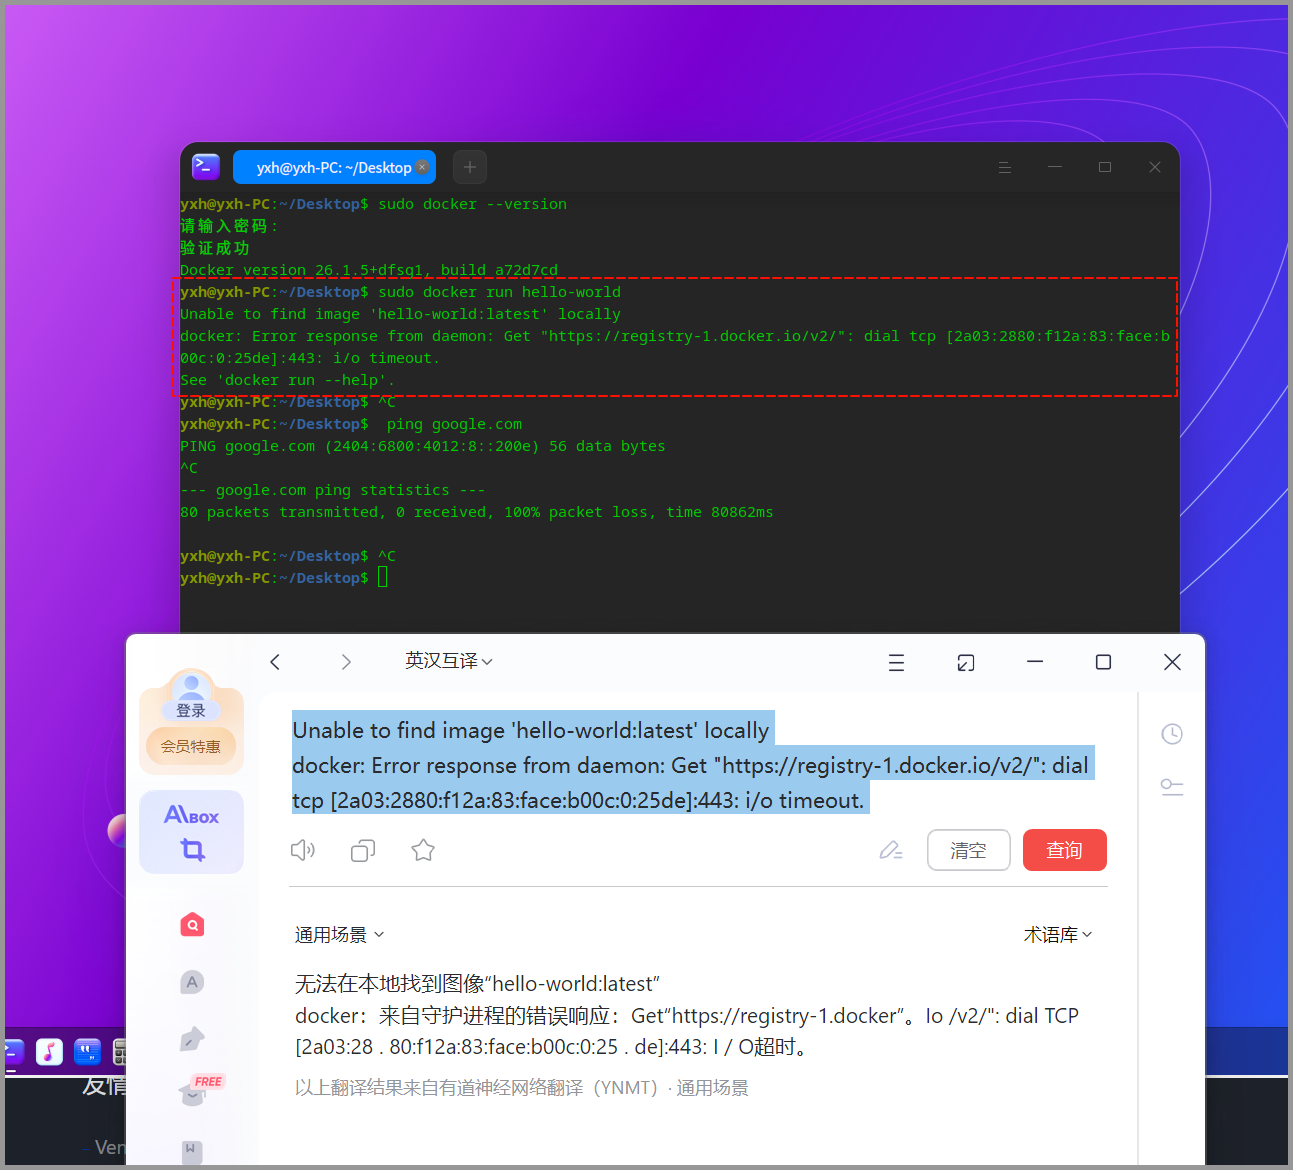Screen dimensions: 1293x1170
Task: Expand the 术语库 terminology dropdown
Action: 1057,935
